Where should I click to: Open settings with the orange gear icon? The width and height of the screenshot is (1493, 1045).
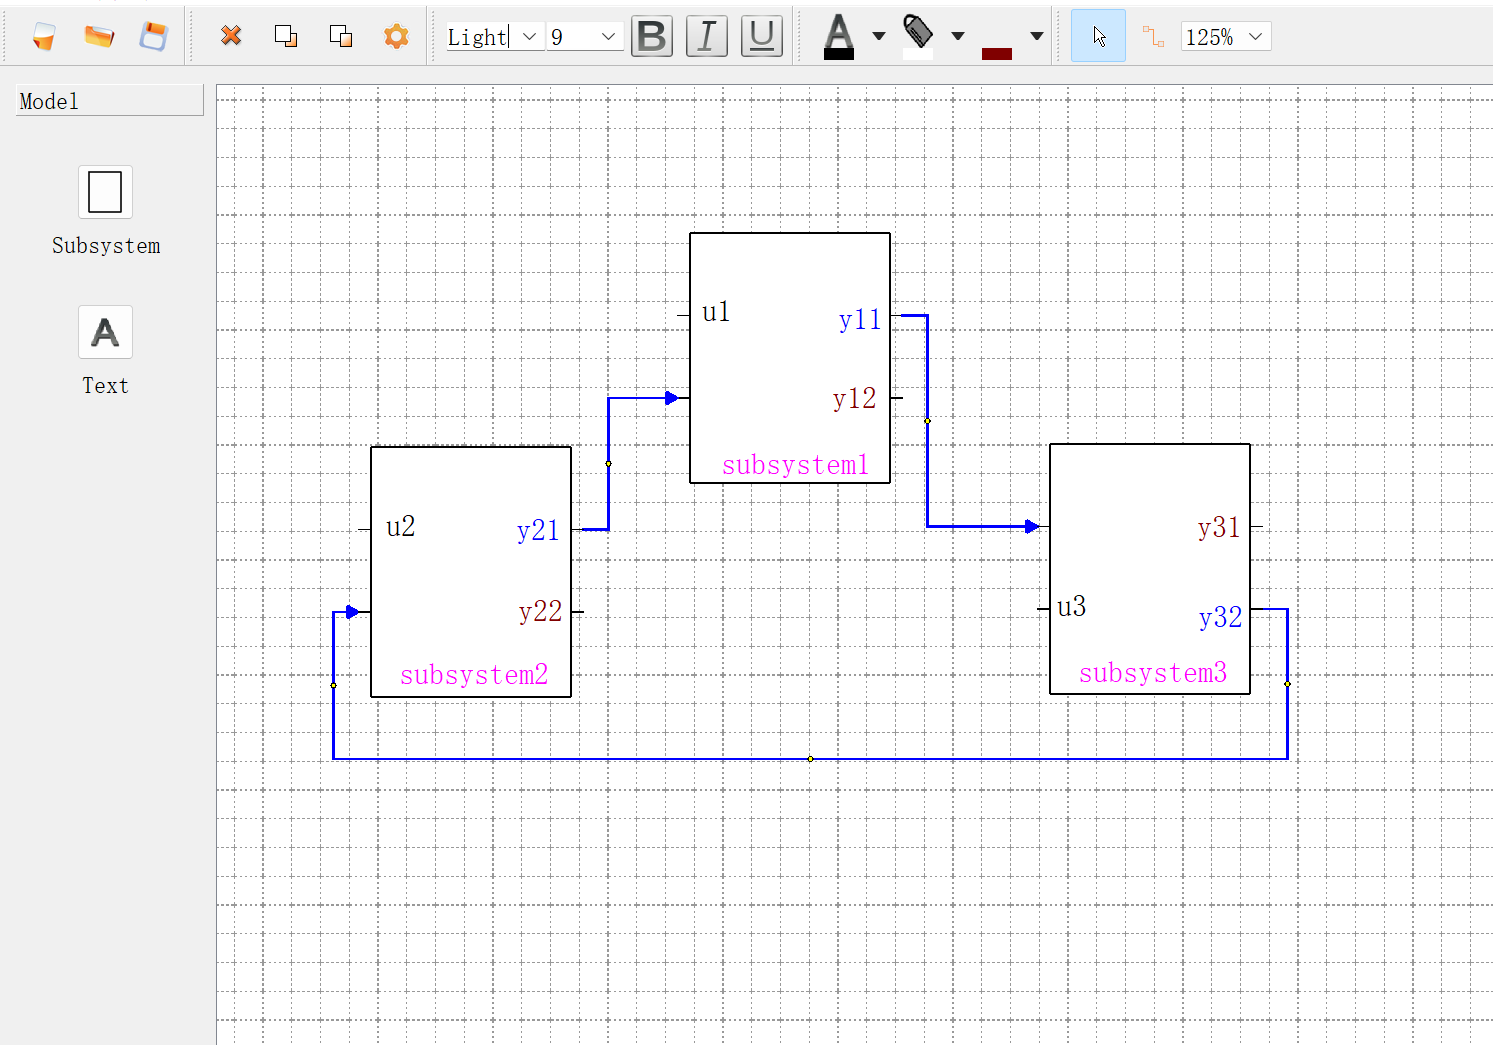(x=396, y=36)
